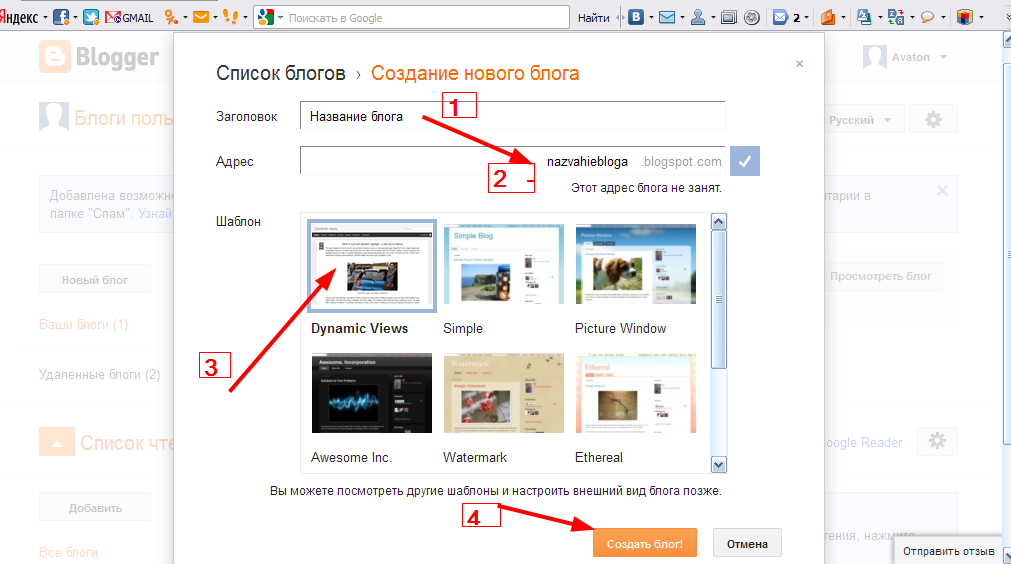Open the Ваши блоги (1) link

(83, 324)
